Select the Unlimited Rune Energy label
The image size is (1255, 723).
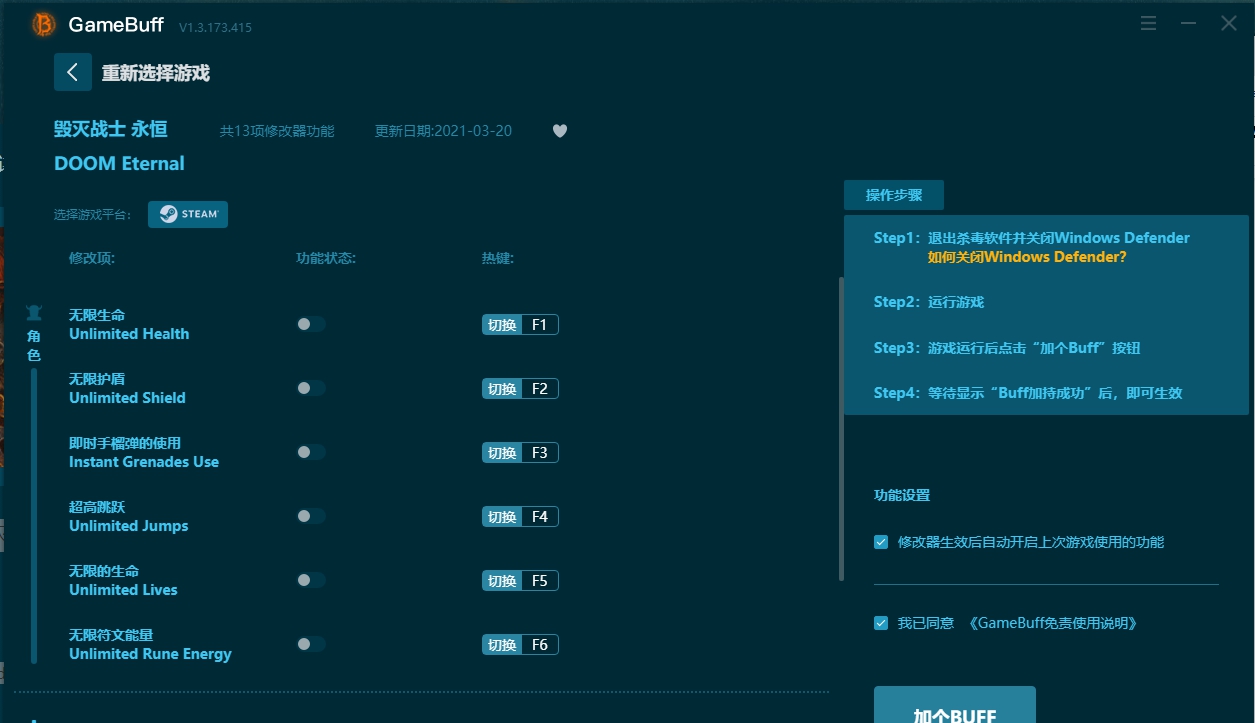point(150,654)
